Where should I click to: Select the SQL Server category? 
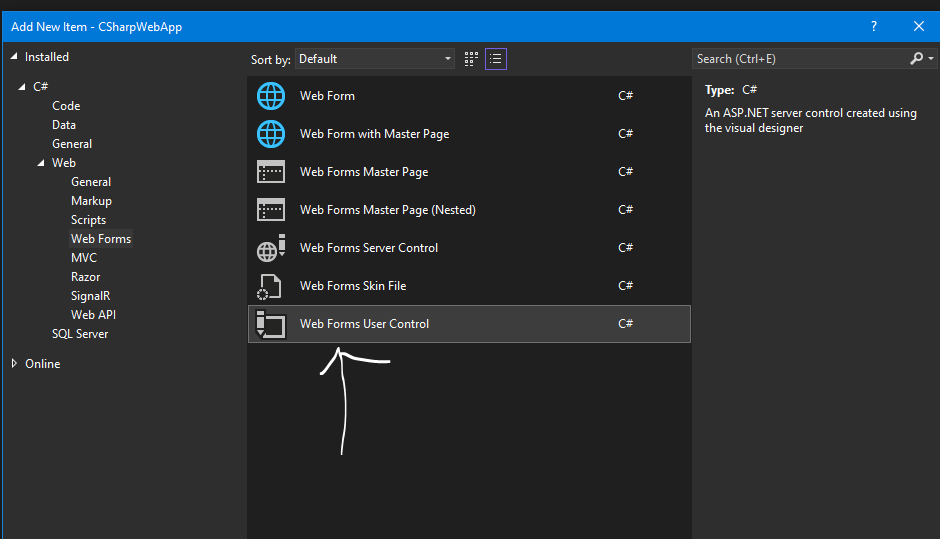(80, 334)
